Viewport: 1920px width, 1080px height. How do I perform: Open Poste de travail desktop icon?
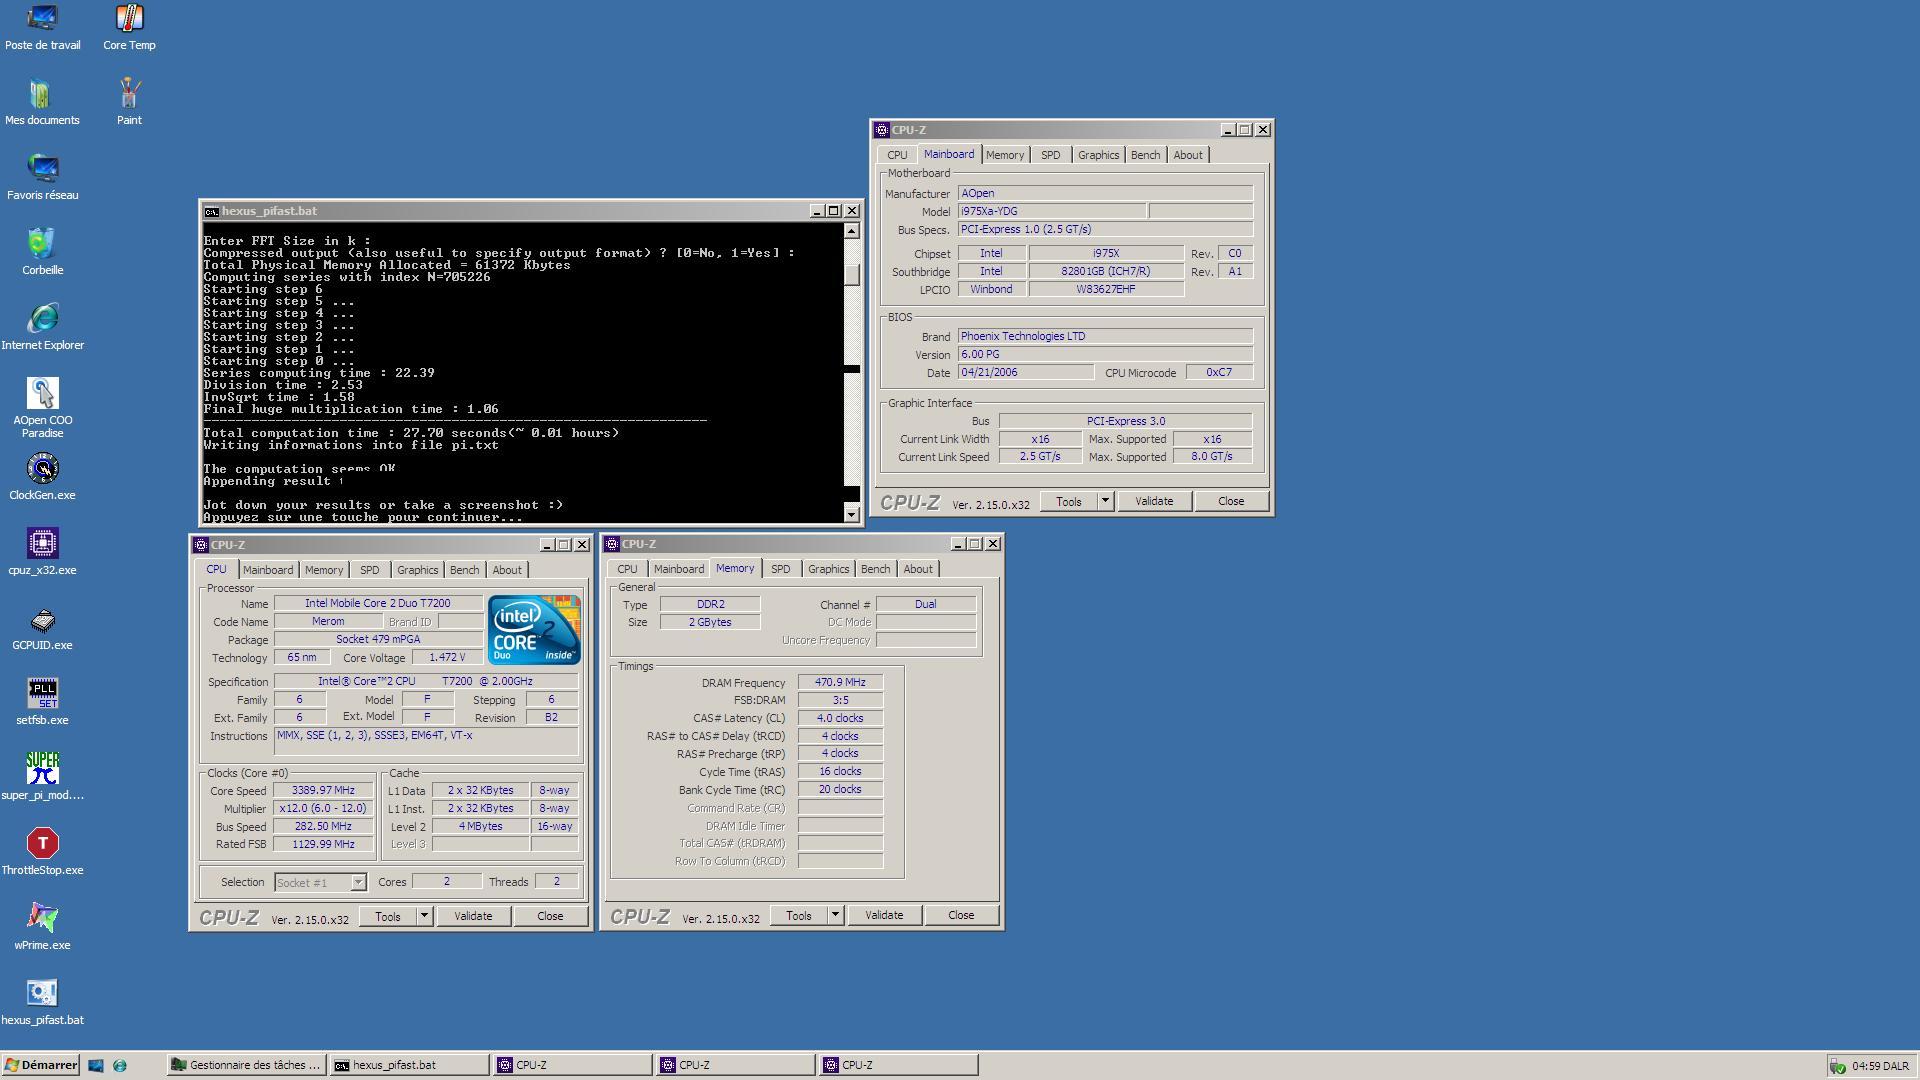coord(42,27)
